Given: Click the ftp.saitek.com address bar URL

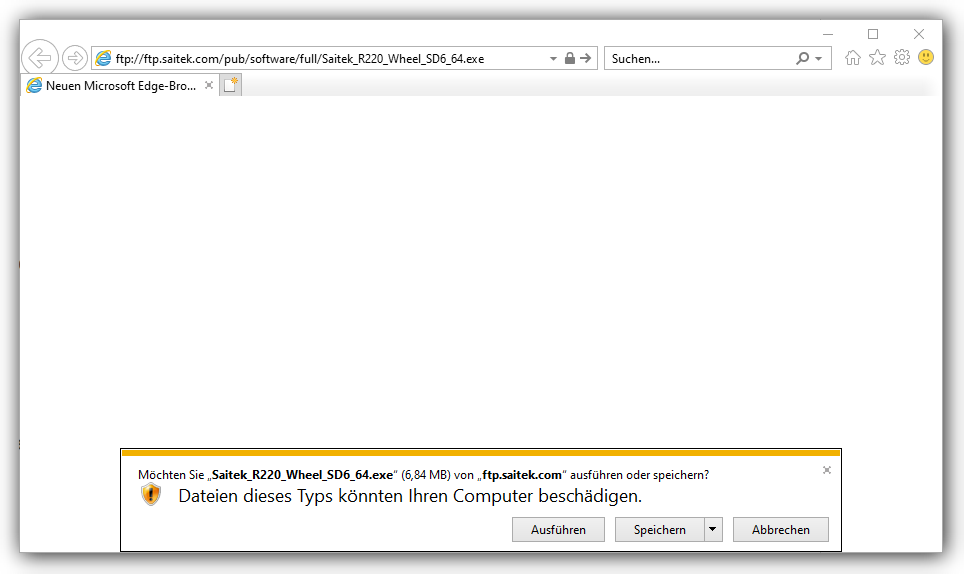Looking at the screenshot, I should pyautogui.click(x=299, y=59).
